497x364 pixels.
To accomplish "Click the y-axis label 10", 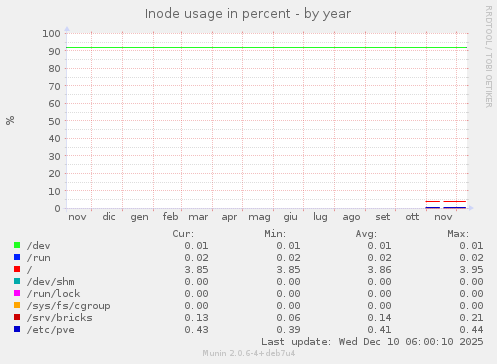I will pyautogui.click(x=54, y=191).
